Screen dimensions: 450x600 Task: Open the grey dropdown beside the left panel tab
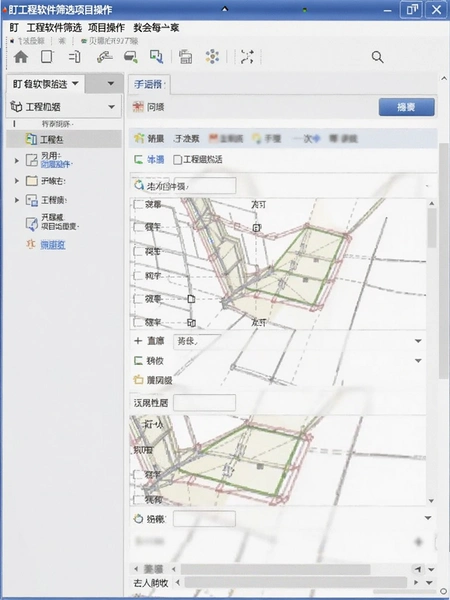click(111, 83)
